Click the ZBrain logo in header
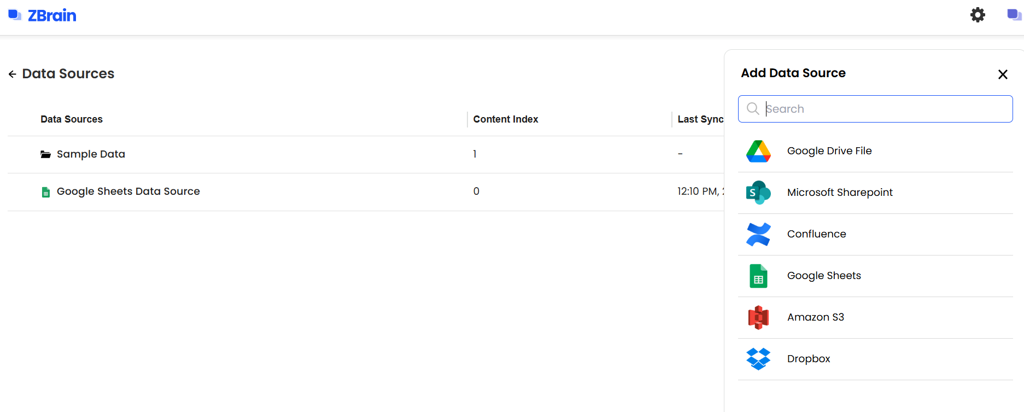This screenshot has height=412, width=1024. coord(43,15)
